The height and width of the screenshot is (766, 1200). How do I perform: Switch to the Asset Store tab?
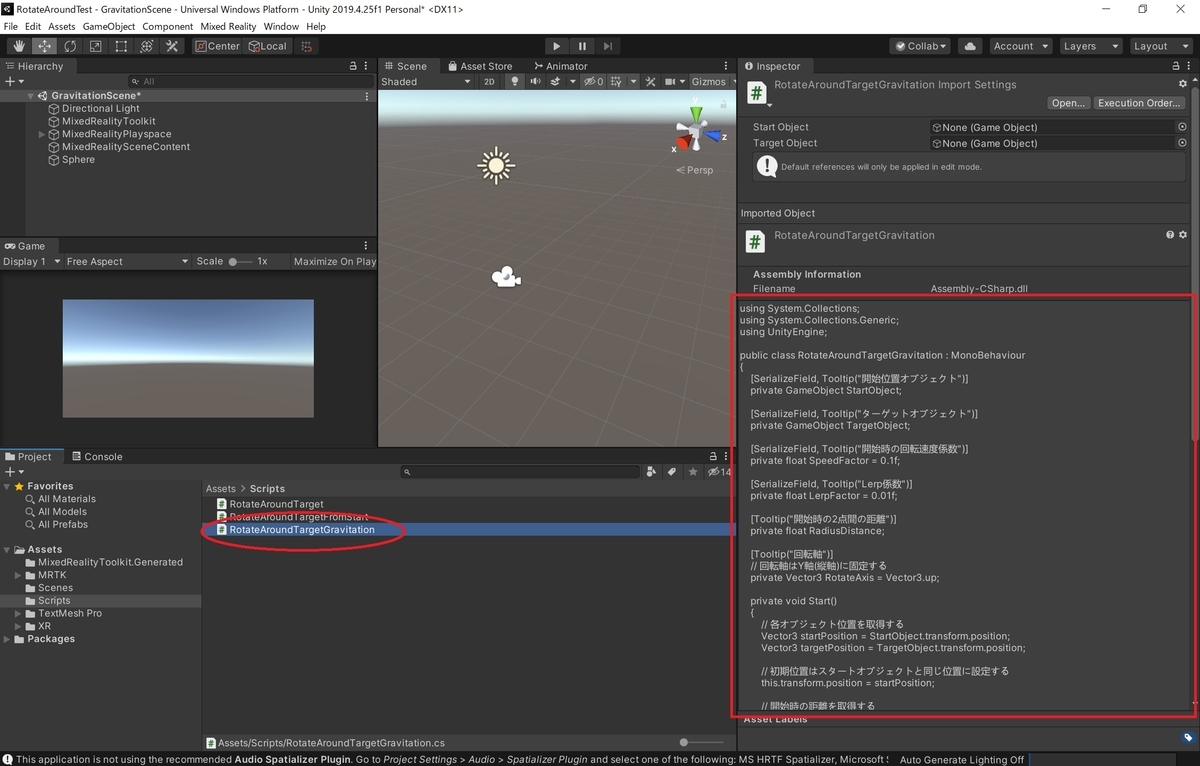pyautogui.click(x=480, y=66)
